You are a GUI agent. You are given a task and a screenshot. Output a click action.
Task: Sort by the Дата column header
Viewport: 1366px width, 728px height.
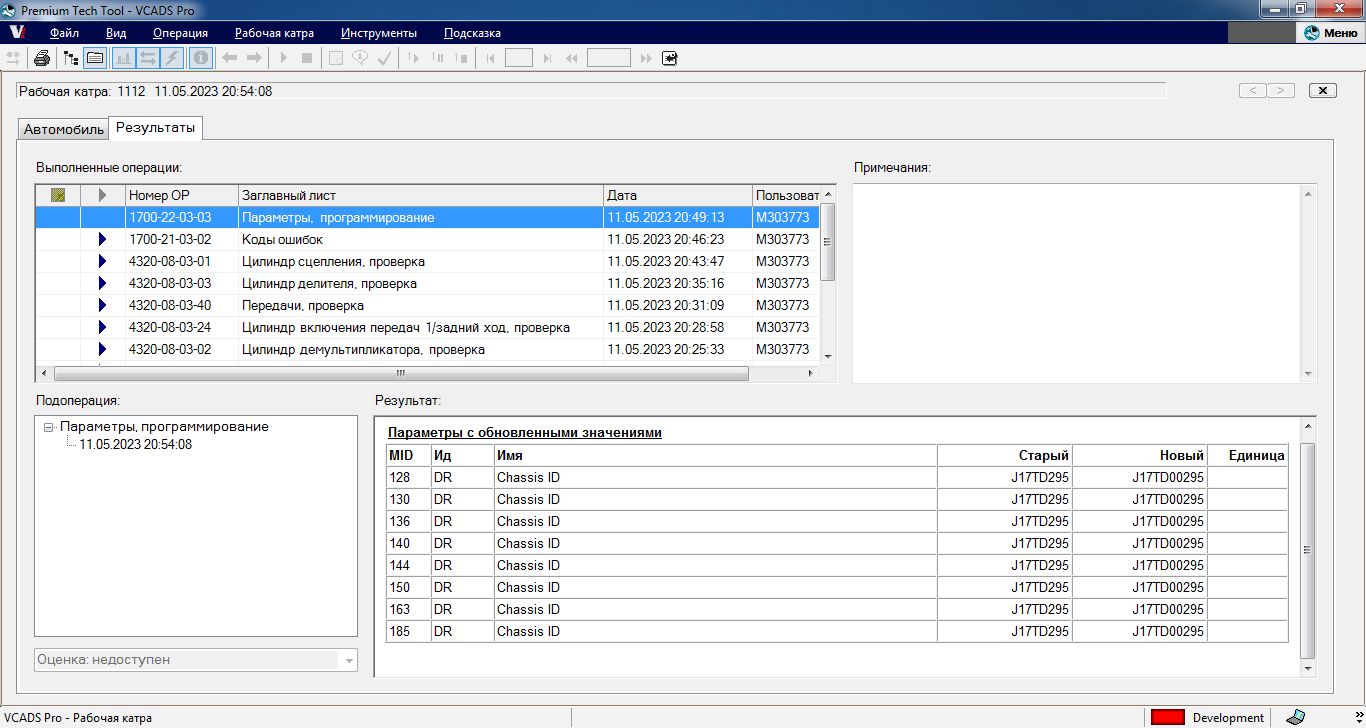[678, 196]
